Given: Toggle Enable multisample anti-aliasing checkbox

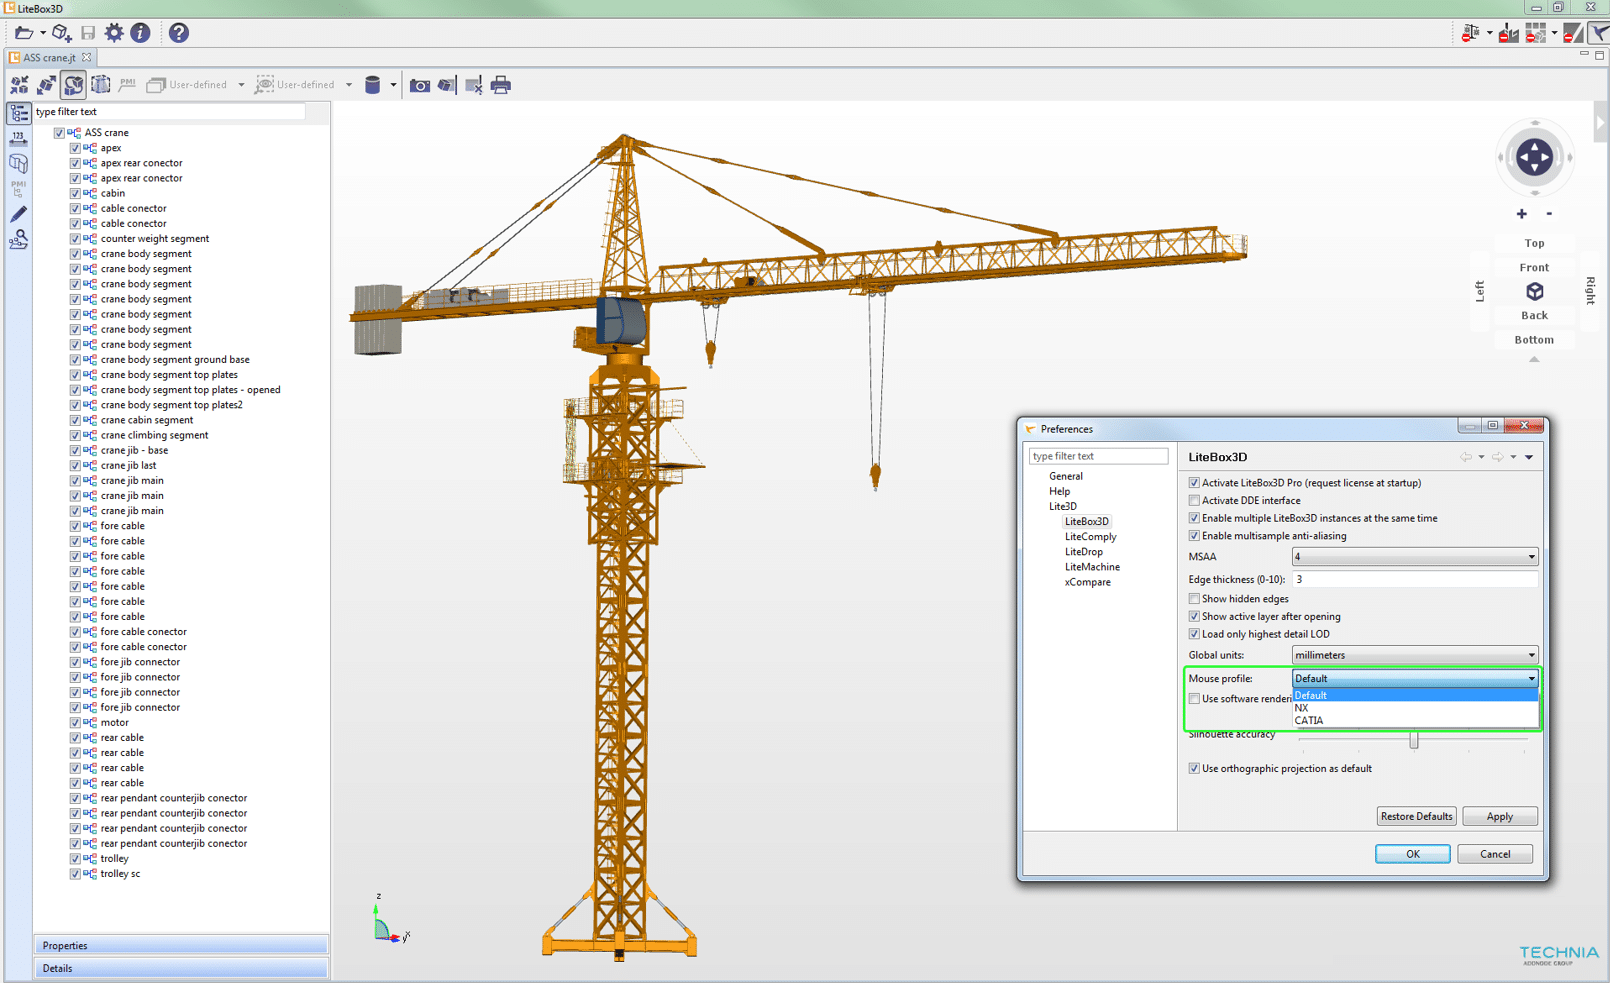Looking at the screenshot, I should pos(1194,536).
